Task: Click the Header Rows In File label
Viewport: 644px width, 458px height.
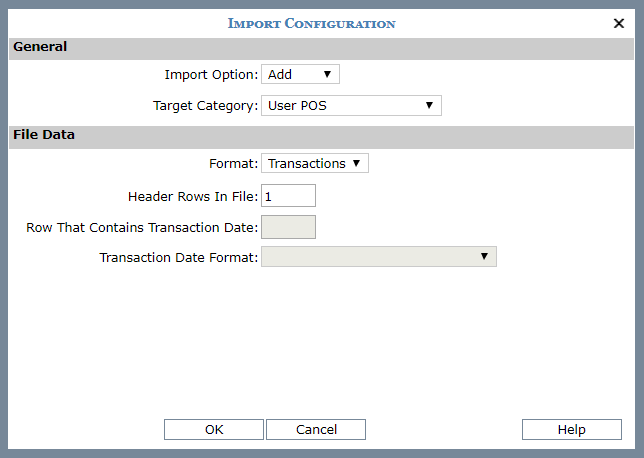Action: coord(193,196)
